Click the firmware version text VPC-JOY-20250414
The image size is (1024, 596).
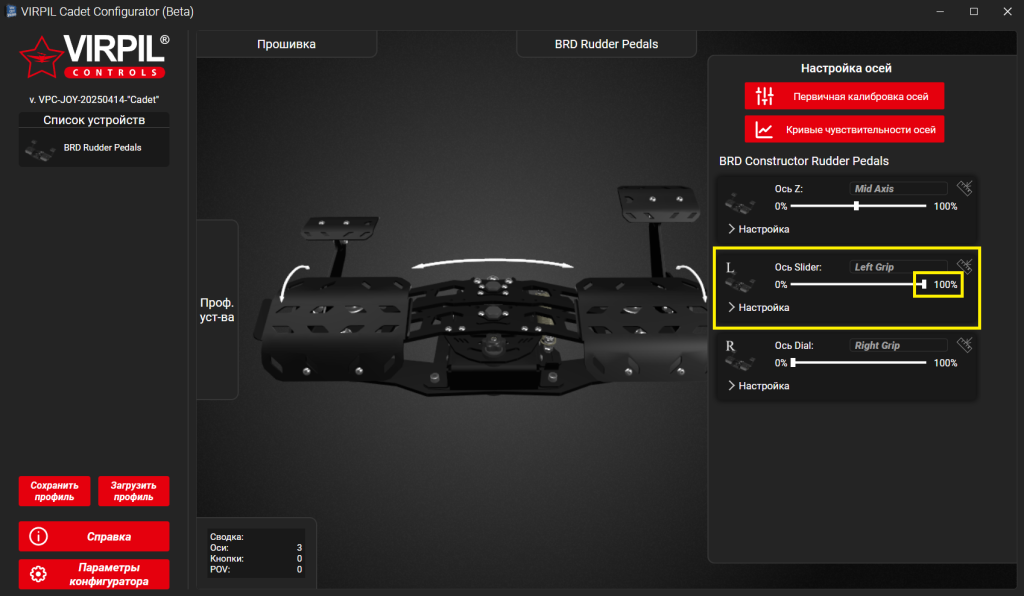(94, 100)
